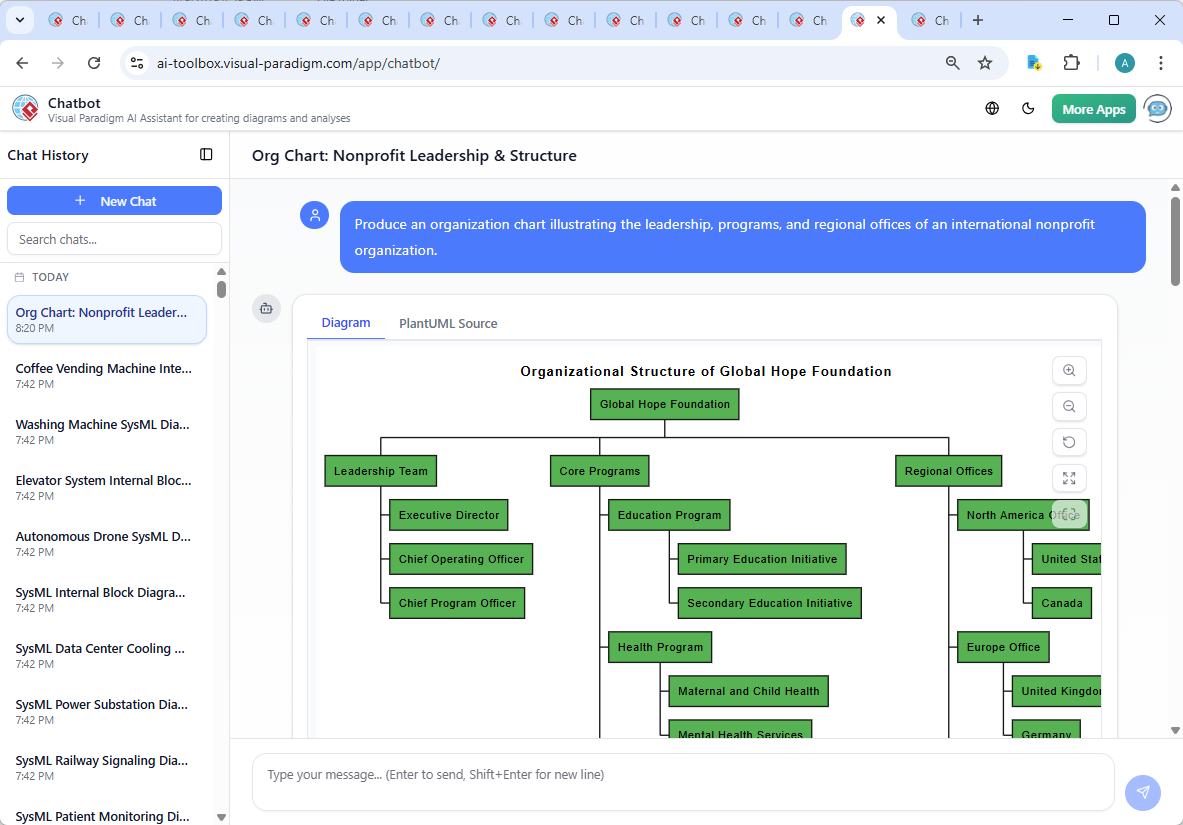Open the browser profile account menu
1183x825 pixels.
pos(1124,62)
